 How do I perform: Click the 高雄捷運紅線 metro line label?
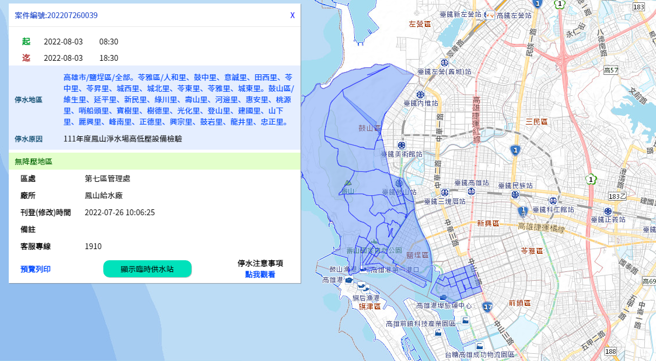click(476, 120)
